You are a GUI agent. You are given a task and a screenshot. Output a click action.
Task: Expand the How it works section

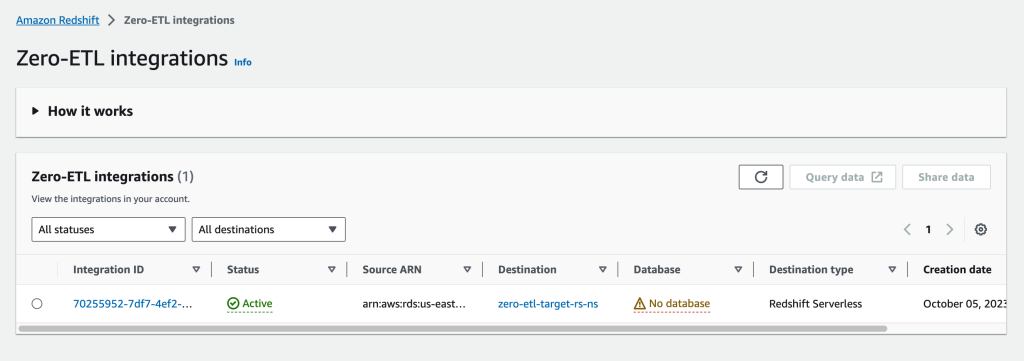[x=82, y=111]
